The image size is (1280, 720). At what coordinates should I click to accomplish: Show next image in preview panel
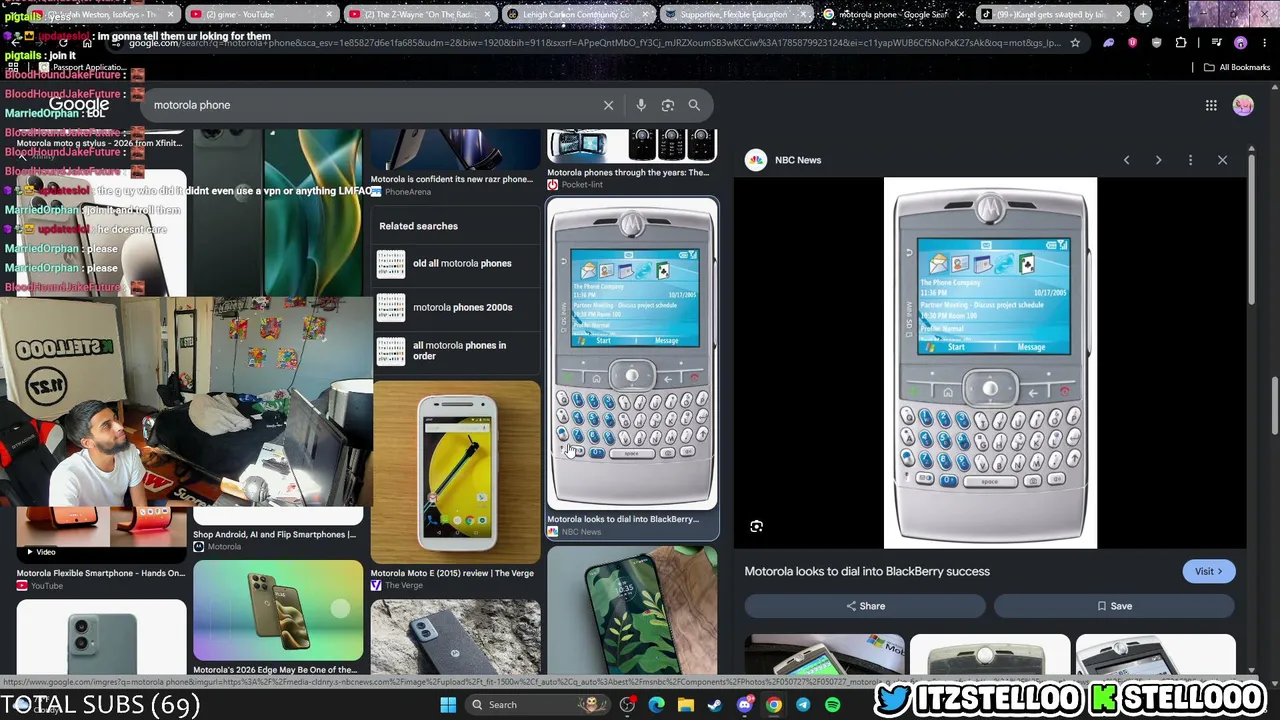pos(1158,160)
